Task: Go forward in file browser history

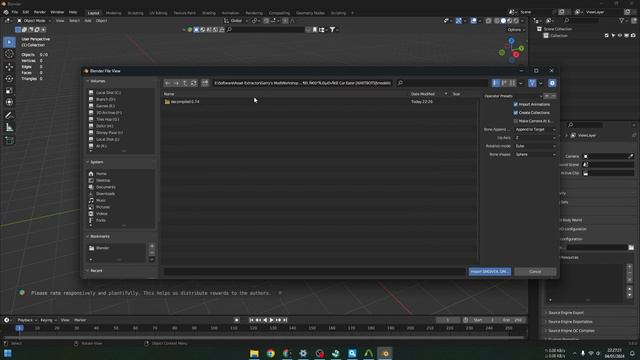Action: pyautogui.click(x=176, y=83)
